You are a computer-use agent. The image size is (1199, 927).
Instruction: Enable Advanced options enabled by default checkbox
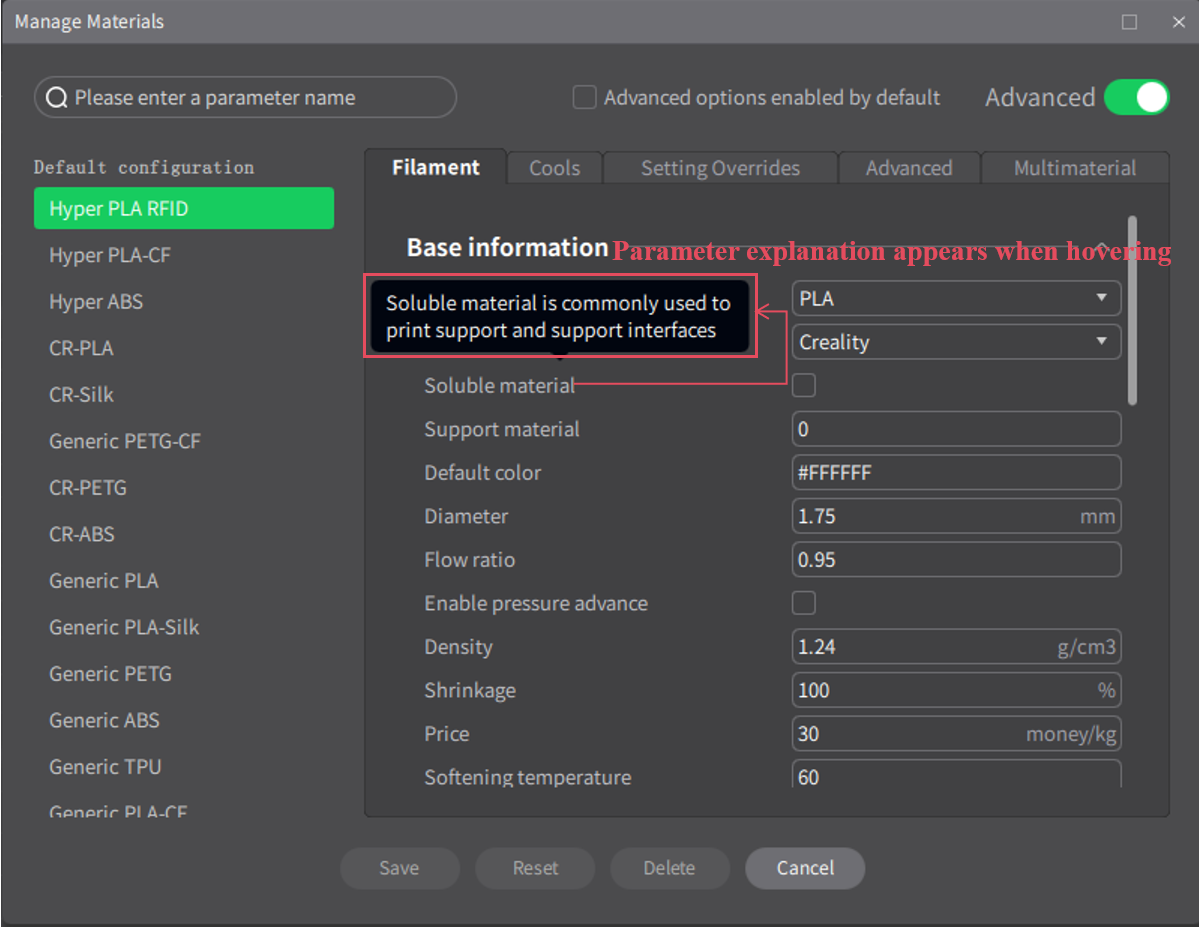click(x=584, y=97)
